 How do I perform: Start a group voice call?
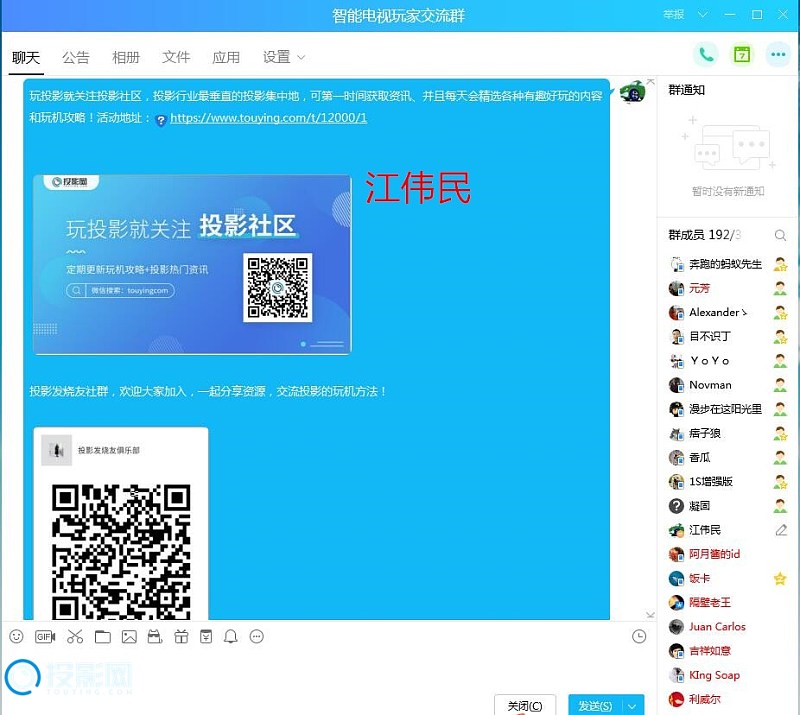pos(706,54)
